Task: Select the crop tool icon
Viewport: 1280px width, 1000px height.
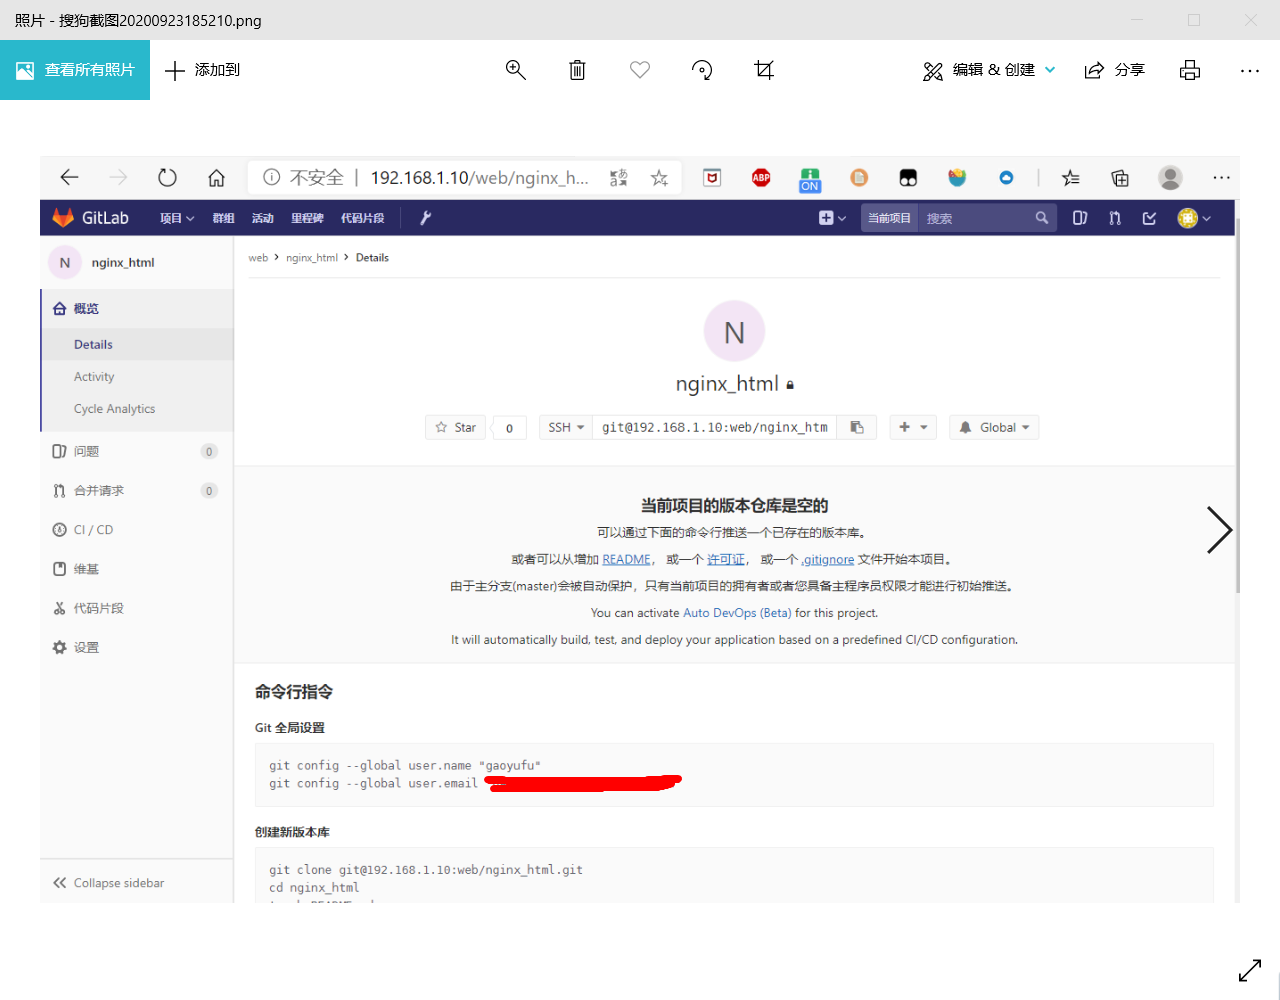Action: pyautogui.click(x=764, y=70)
